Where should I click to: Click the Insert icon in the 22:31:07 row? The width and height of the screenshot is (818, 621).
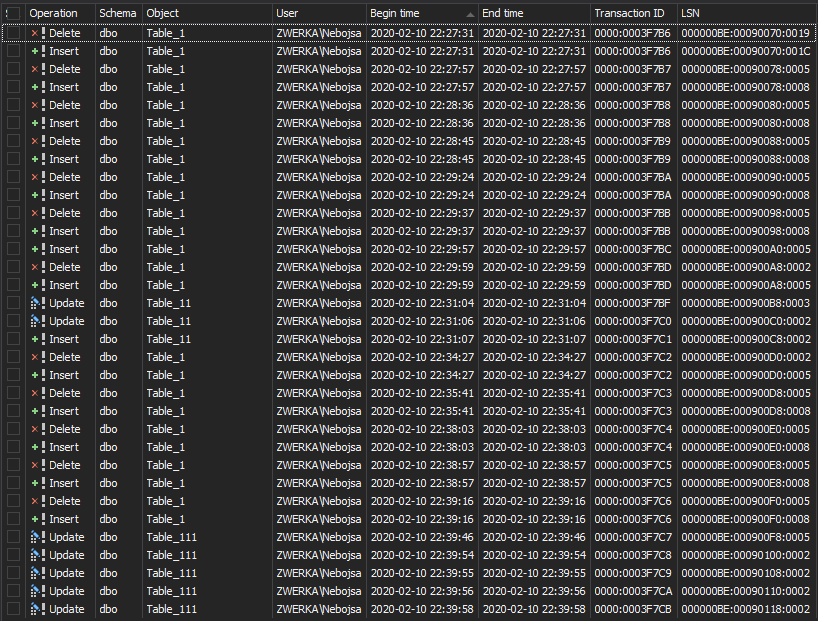(x=35, y=339)
